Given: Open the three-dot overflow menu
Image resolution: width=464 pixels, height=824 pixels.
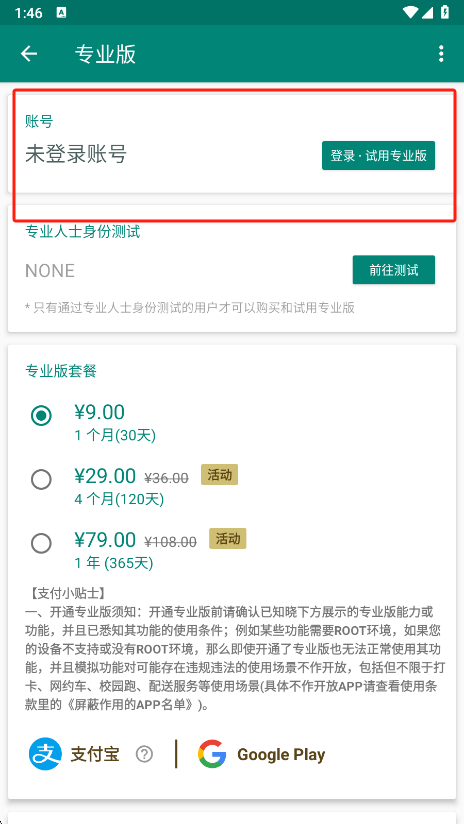Looking at the screenshot, I should click(441, 54).
